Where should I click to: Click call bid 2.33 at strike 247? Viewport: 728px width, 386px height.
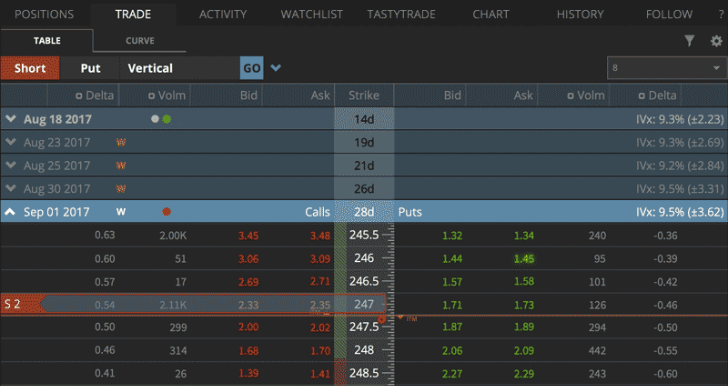(248, 305)
